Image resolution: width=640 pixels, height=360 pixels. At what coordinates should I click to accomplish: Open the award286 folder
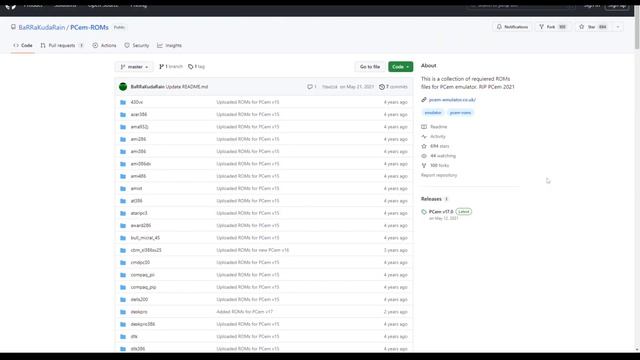(141, 225)
